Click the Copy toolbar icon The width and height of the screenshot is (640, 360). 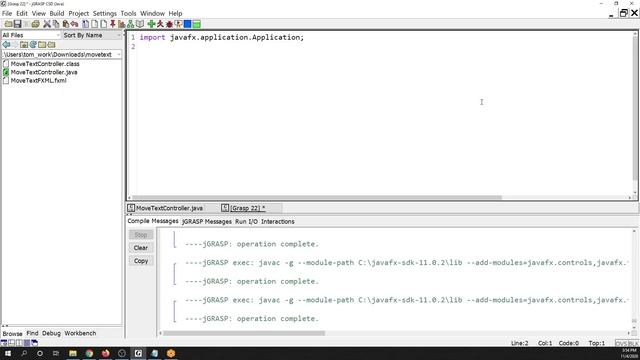(56, 24)
